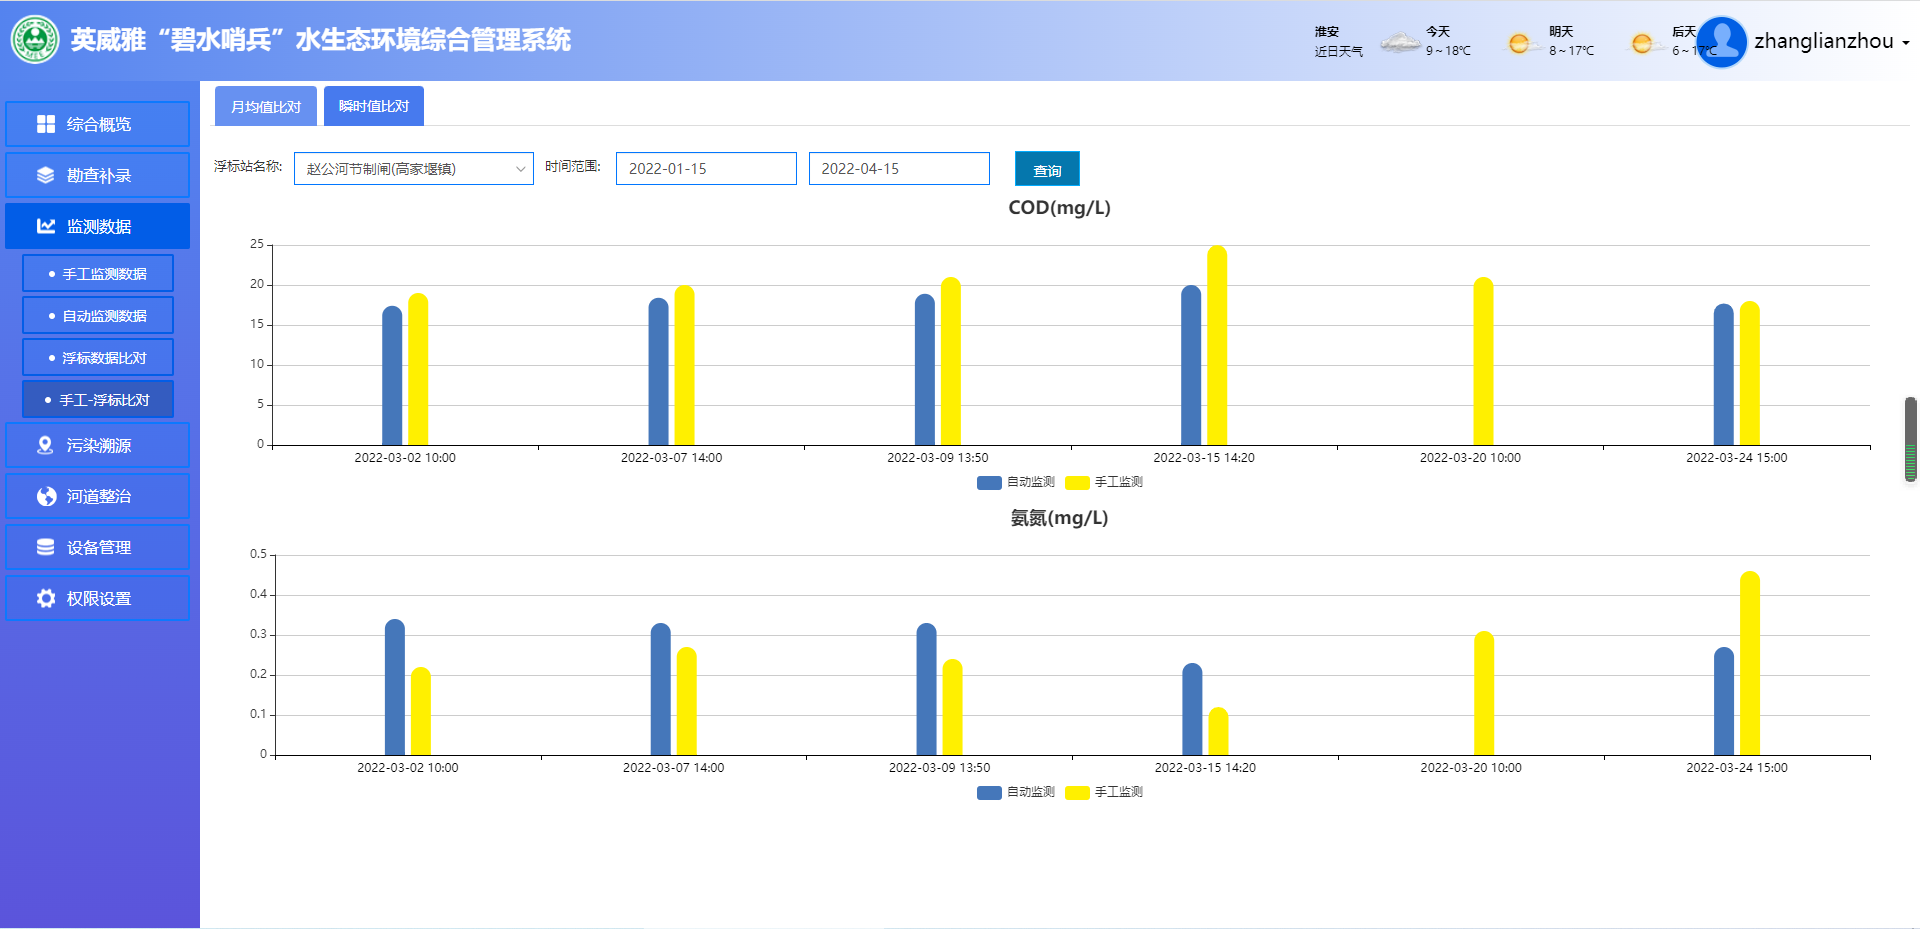Toggle 手工监测 legend in COD chart
The width and height of the screenshot is (1920, 929).
pyautogui.click(x=1104, y=482)
